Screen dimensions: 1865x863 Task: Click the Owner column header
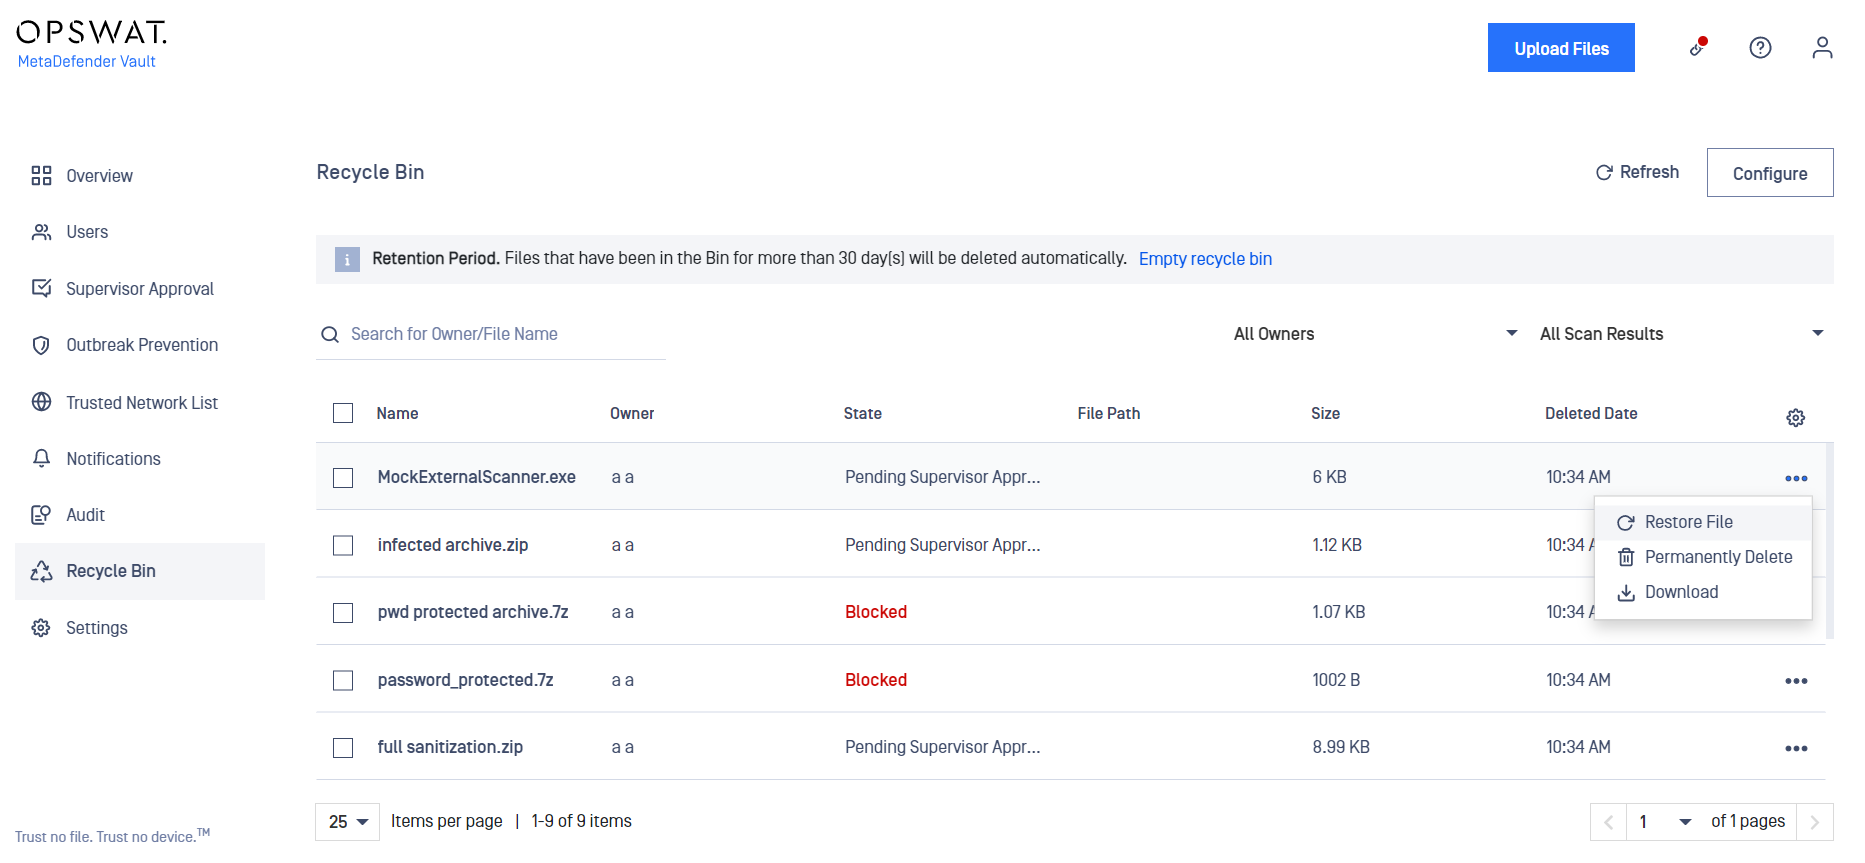point(632,413)
